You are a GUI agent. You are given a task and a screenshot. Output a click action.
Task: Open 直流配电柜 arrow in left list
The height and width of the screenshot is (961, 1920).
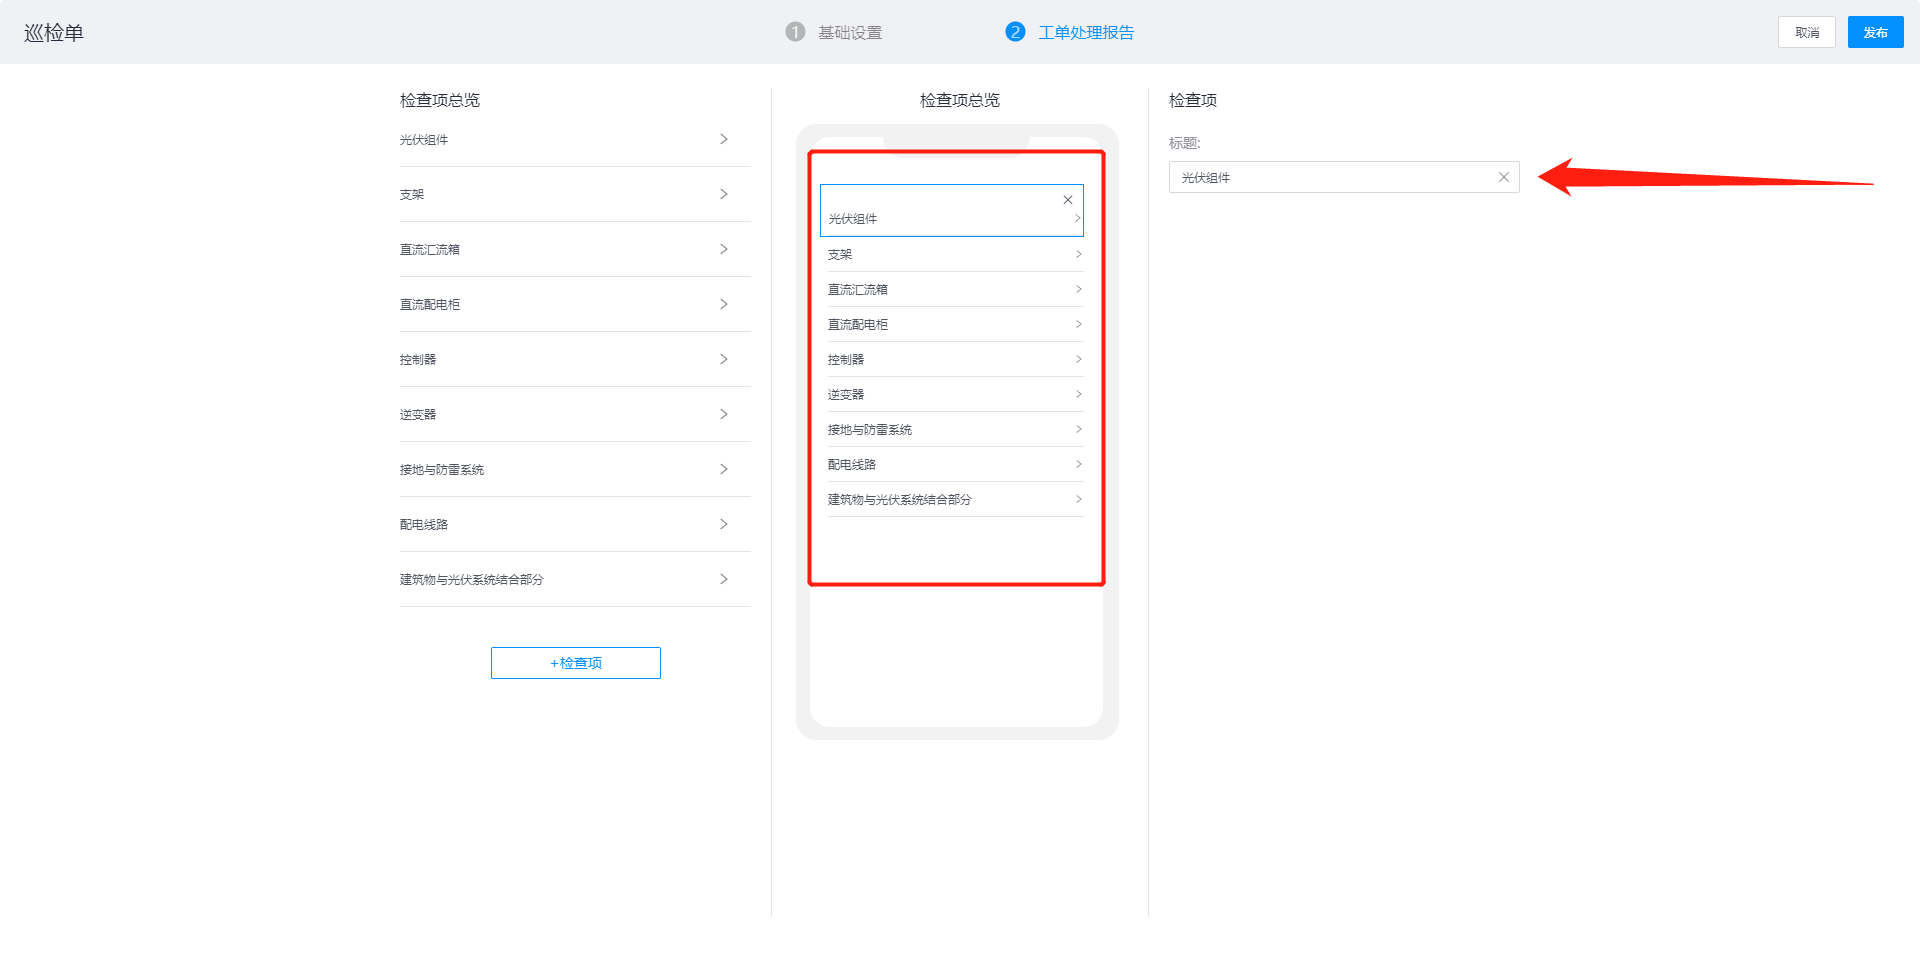click(x=724, y=304)
